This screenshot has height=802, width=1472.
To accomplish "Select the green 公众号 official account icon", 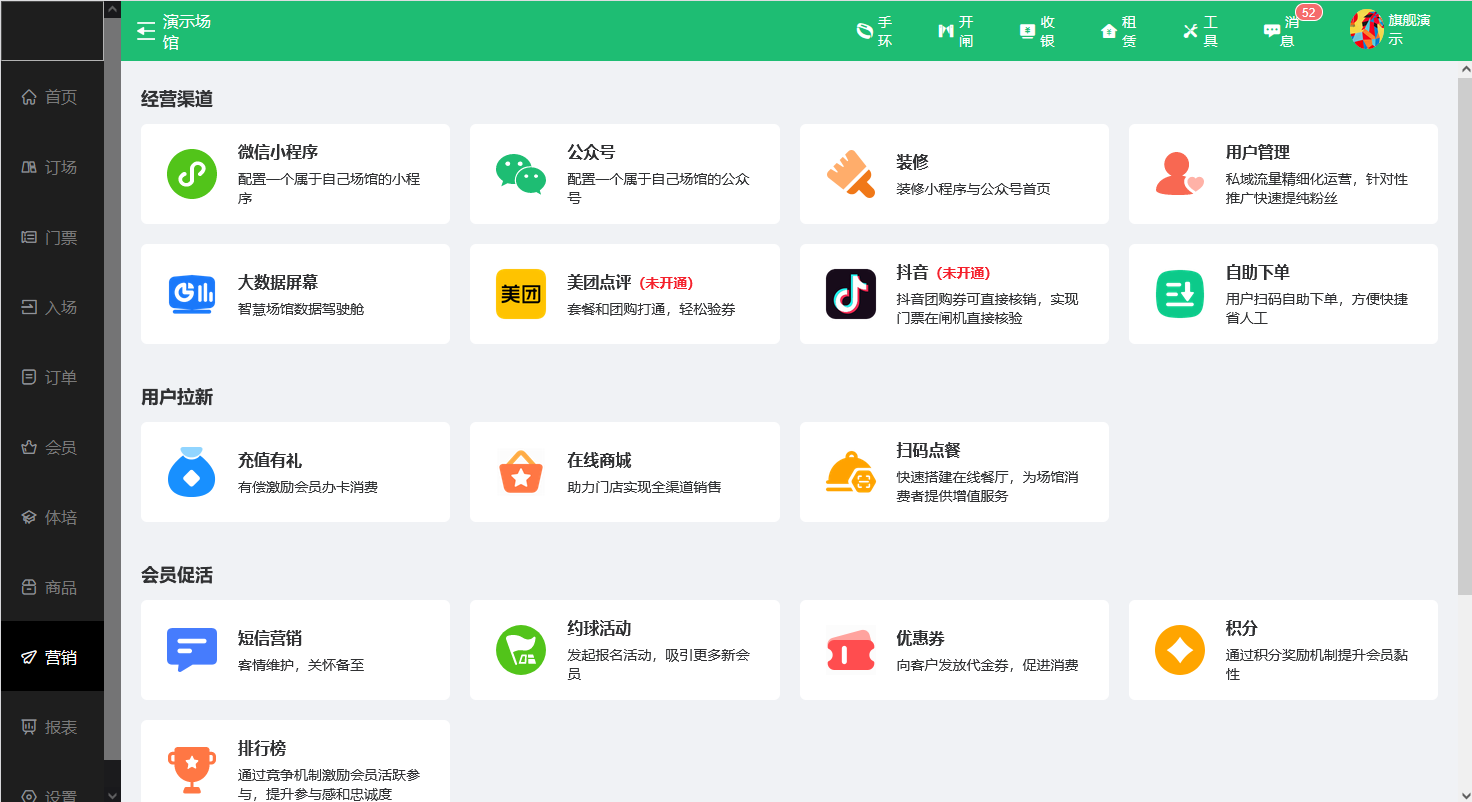I will click(x=520, y=173).
